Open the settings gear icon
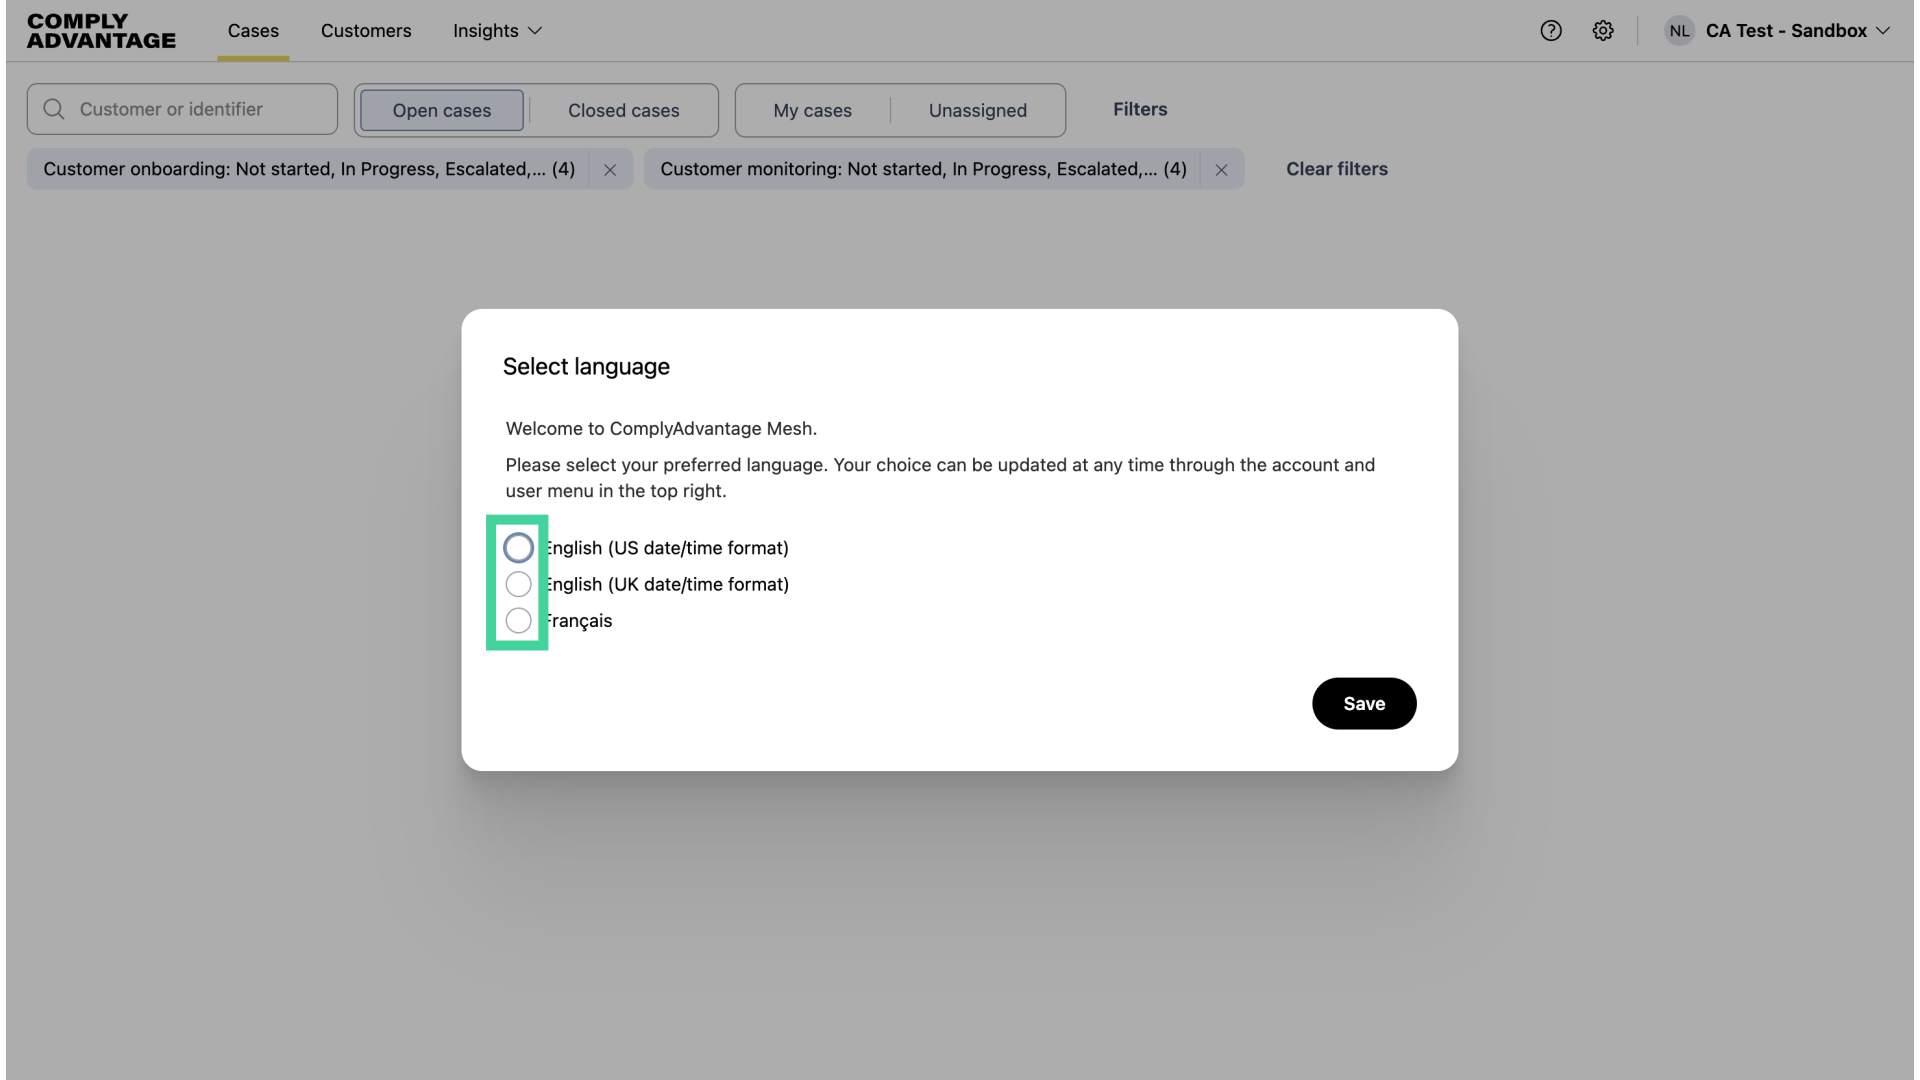Viewport: 1920px width, 1080px height. (1603, 30)
